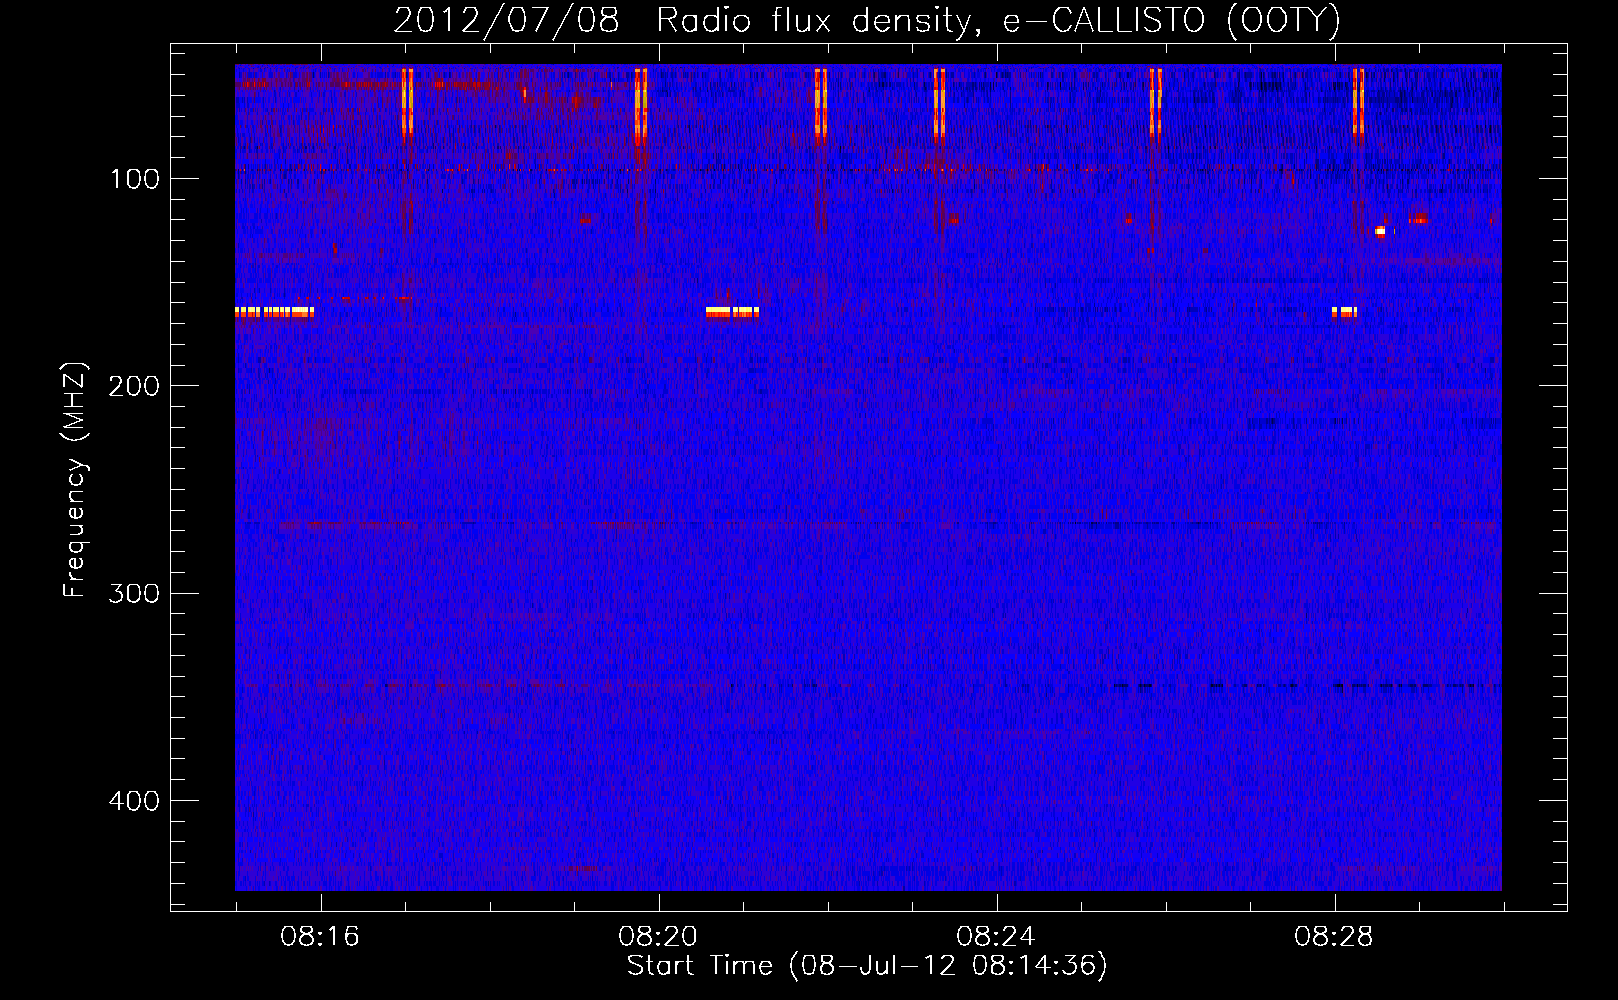Screen dimensions: 1618x1000
Task: Click the 400 frequency tick label
Action: pyautogui.click(x=134, y=801)
